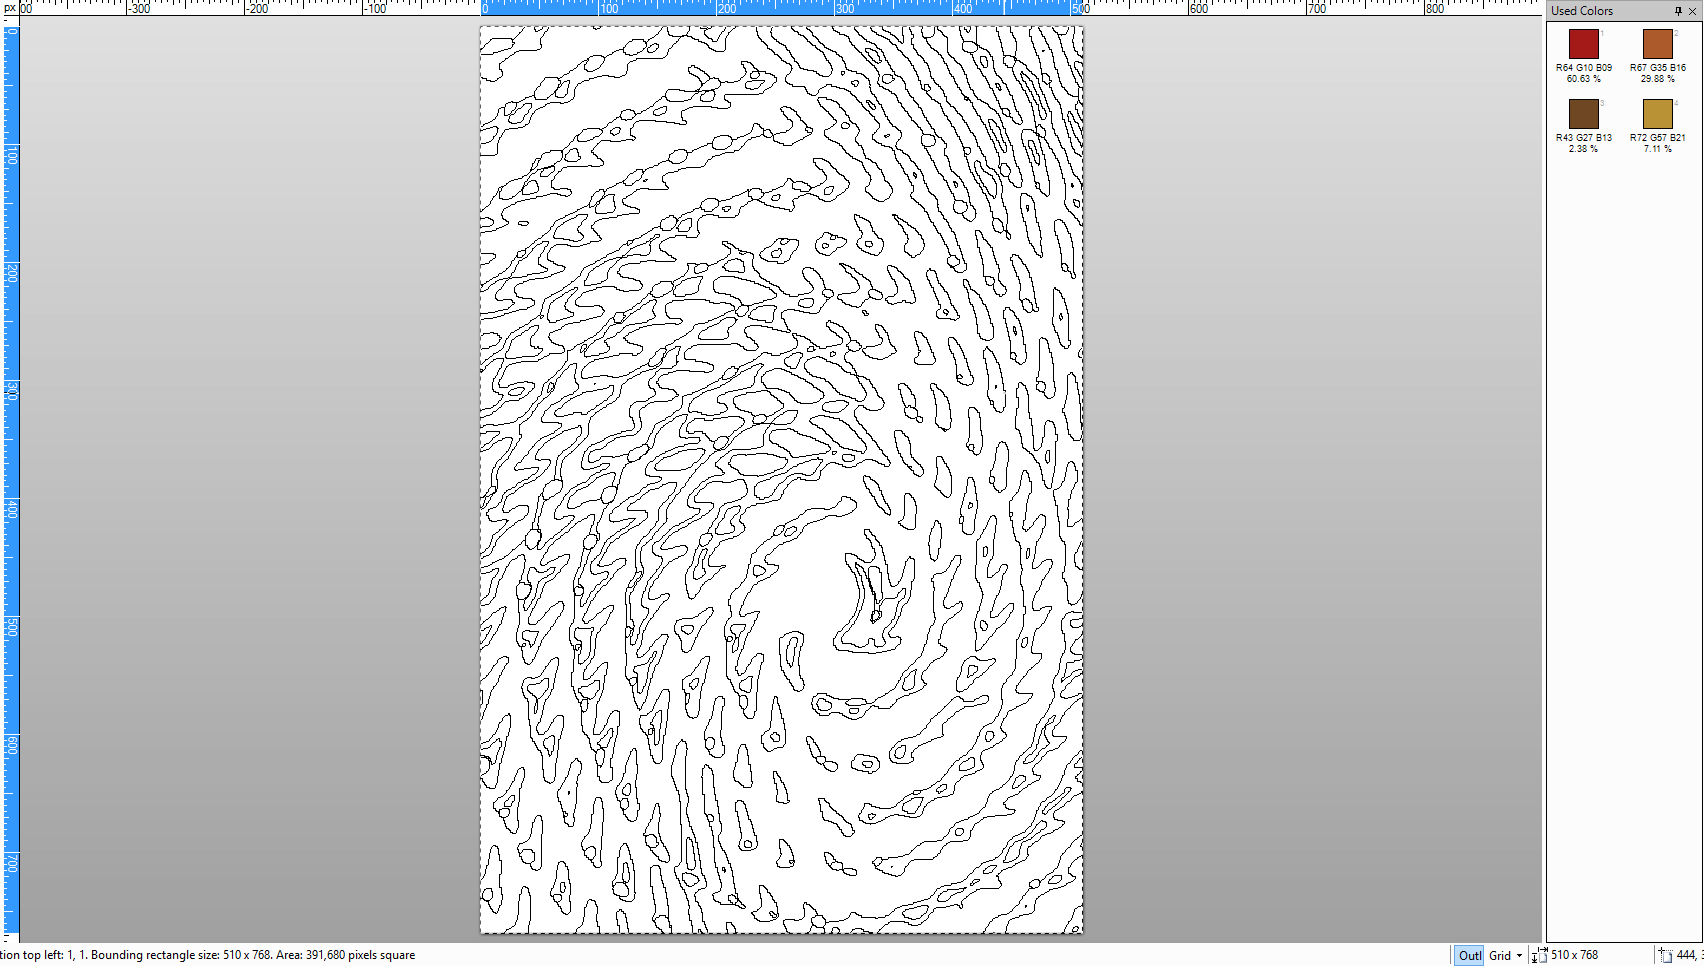Toggle the Outl outline view button
Viewport: 1704px width, 966px height.
point(1469,955)
